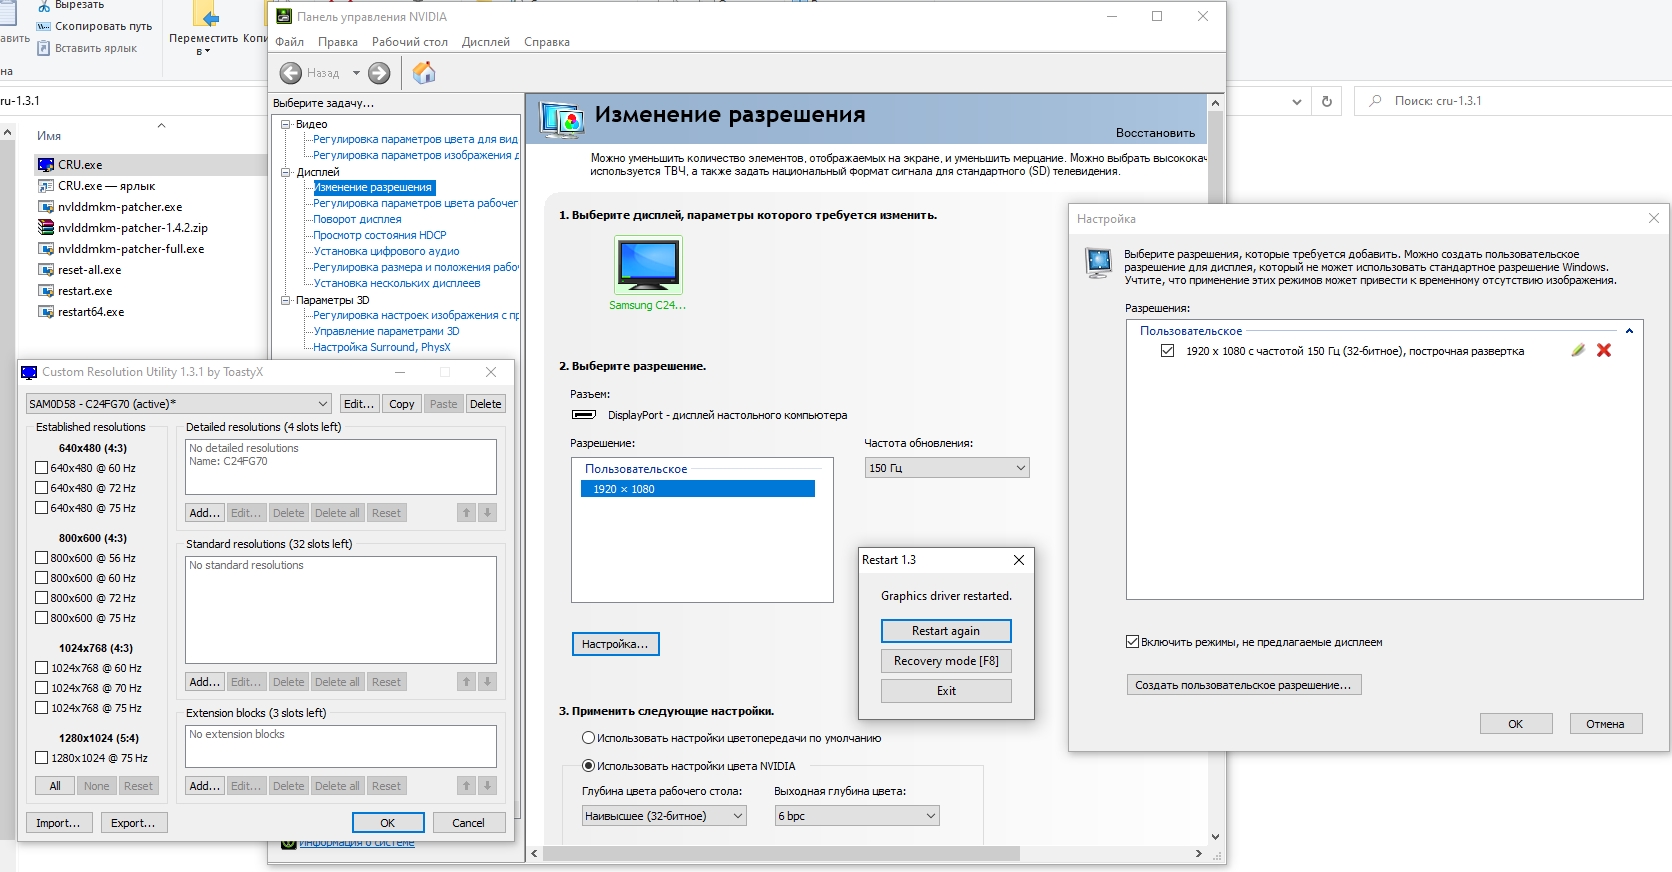Collapse the Дисплей tree node
The width and height of the screenshot is (1672, 872).
point(285,172)
